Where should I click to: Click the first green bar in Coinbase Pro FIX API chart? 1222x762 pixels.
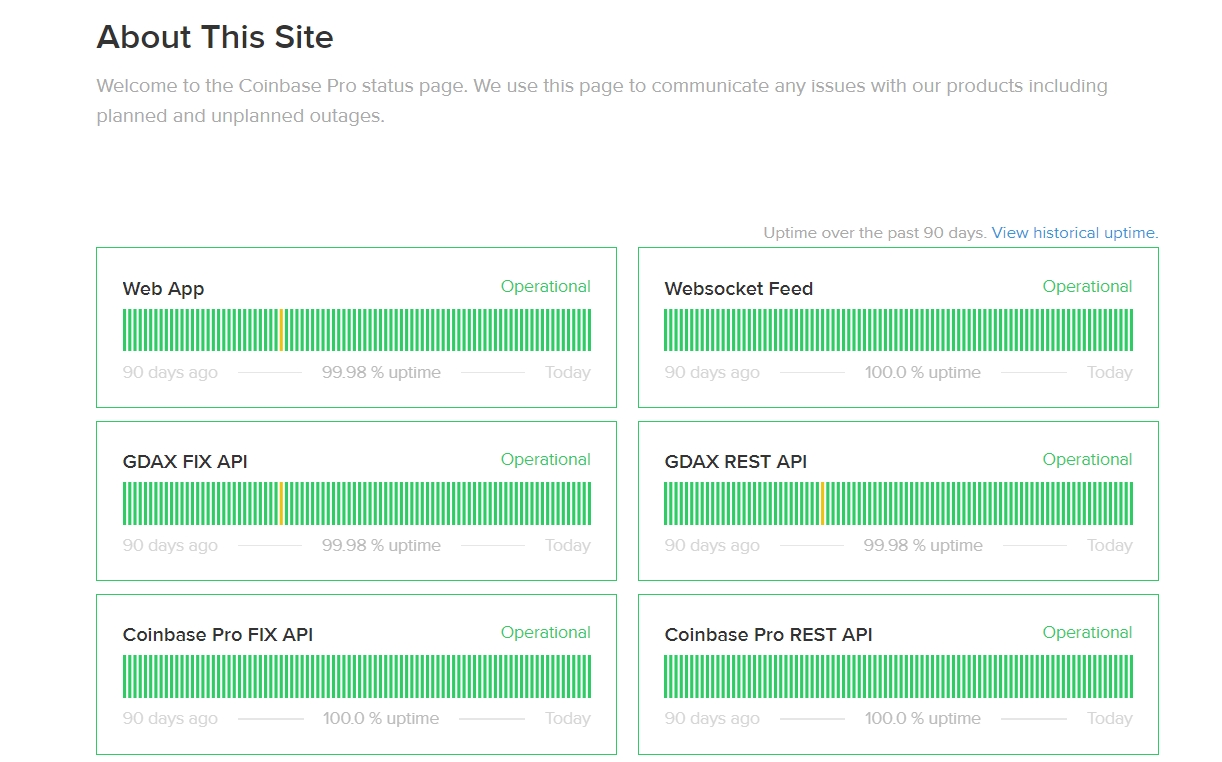(125, 676)
